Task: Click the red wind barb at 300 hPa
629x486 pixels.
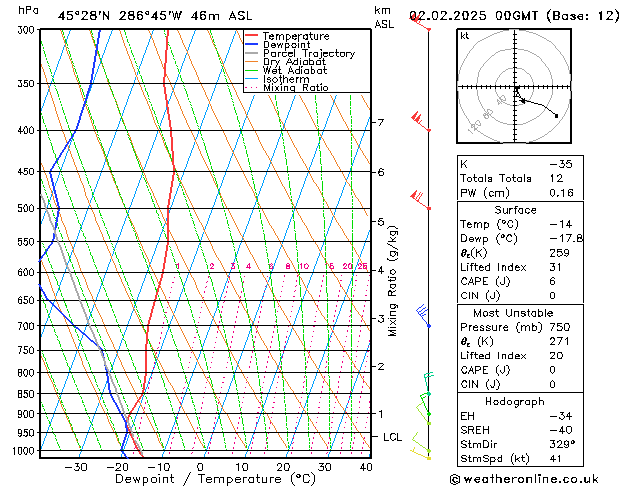Action: tap(420, 22)
